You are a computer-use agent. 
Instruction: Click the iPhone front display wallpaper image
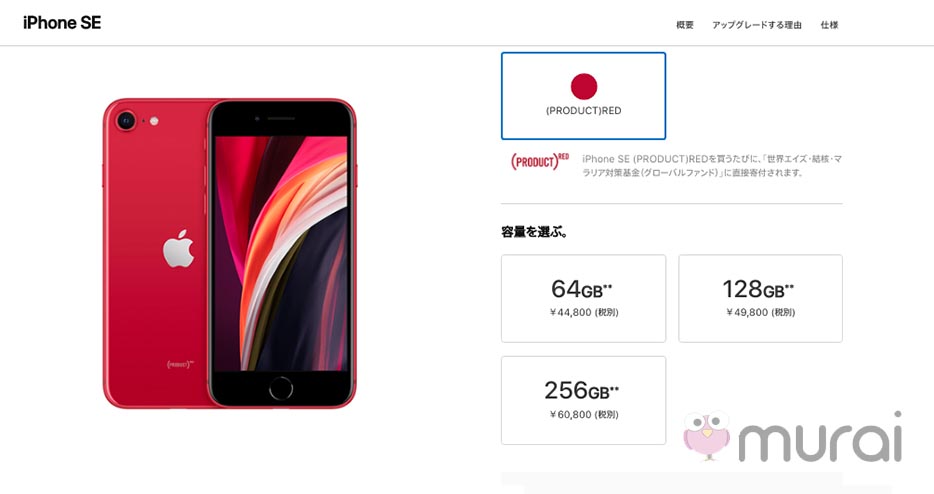tap(281, 253)
